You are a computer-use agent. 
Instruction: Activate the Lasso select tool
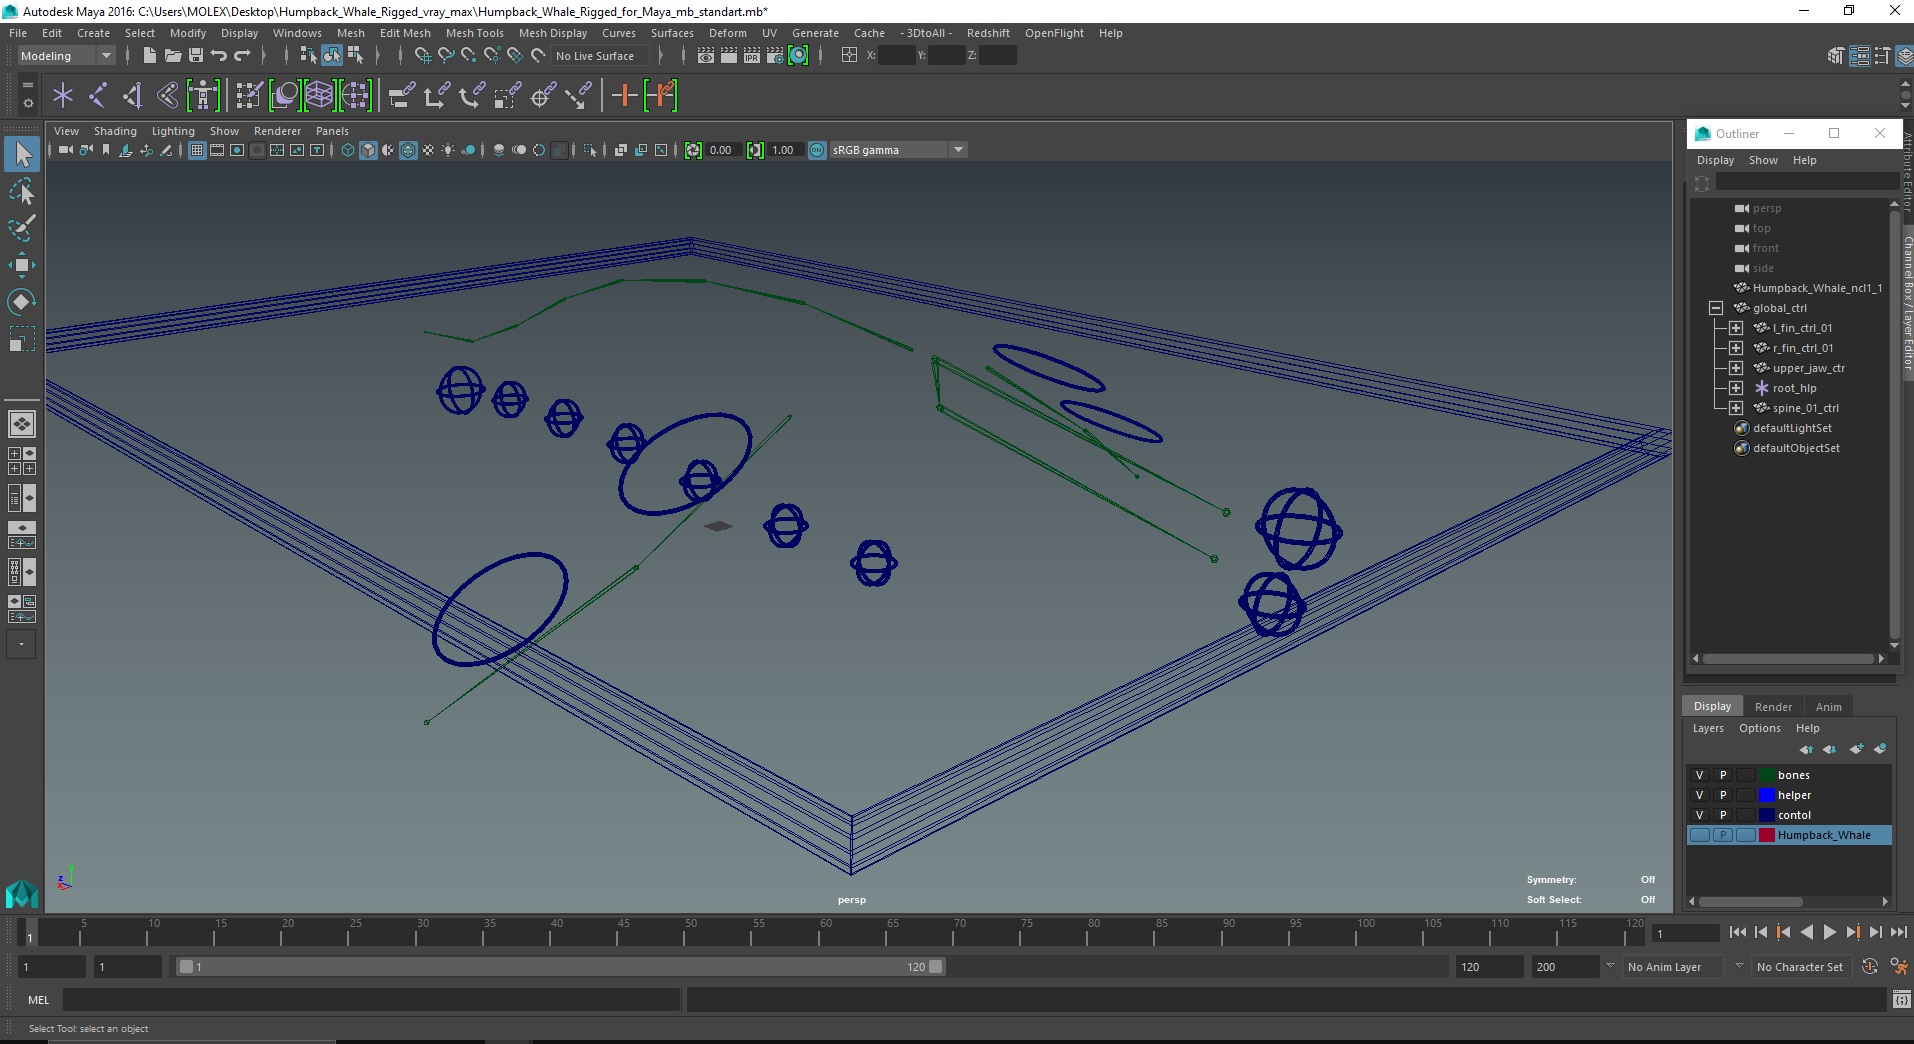[22, 191]
